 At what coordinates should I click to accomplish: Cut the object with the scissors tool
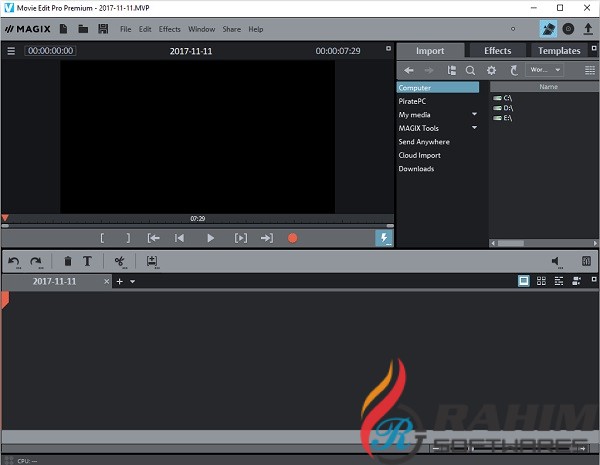120,262
